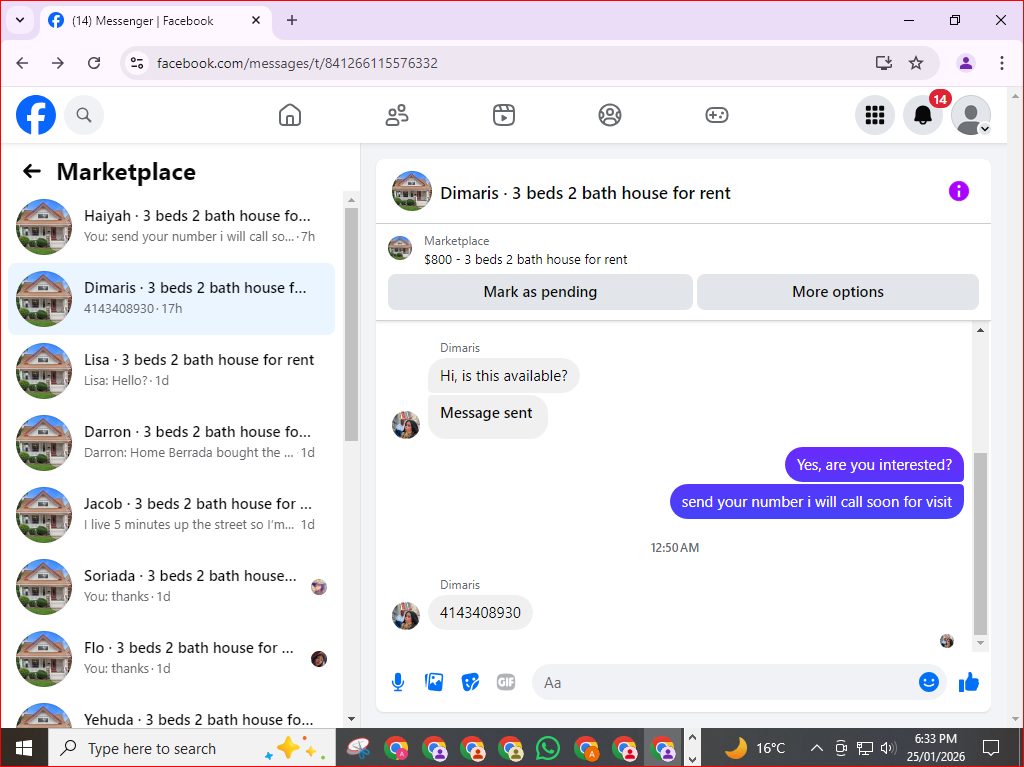Click conversation list scrollbar down arrow
This screenshot has height=767, width=1024.
351,719
